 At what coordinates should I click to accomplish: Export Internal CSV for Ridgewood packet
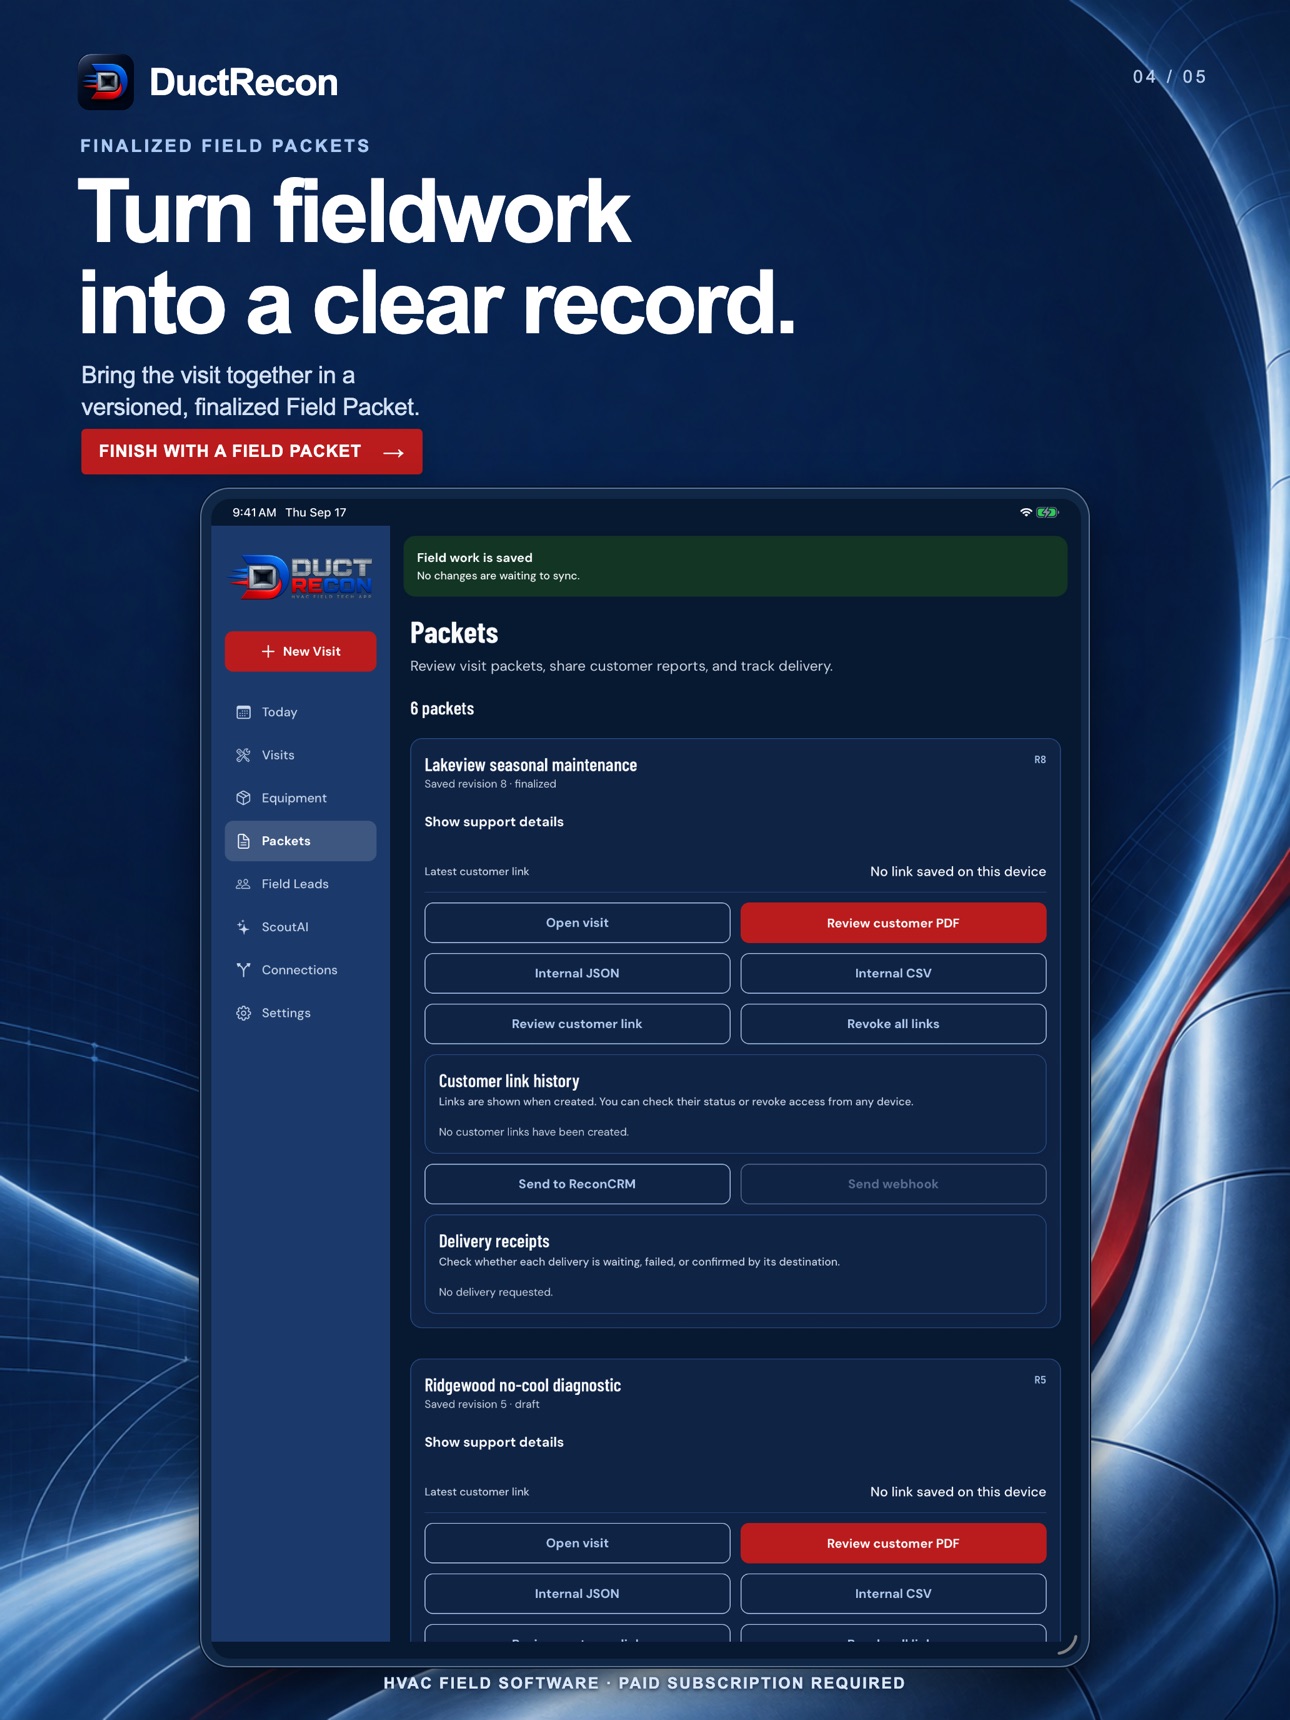893,1594
